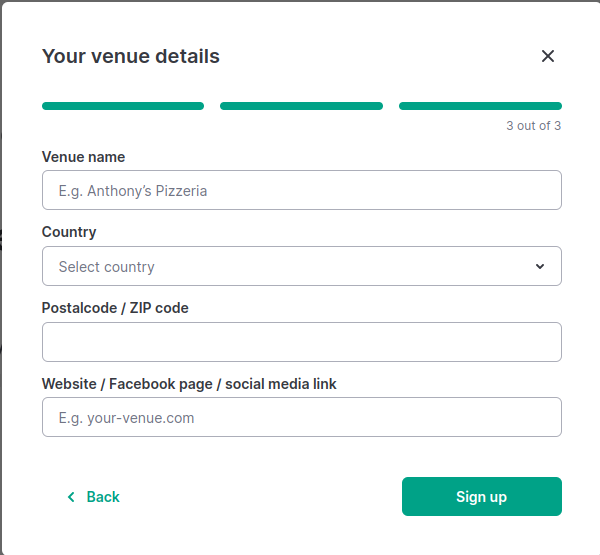Click the 'Venue name' field label
Screen dimensions: 600x555
click(x=83, y=157)
